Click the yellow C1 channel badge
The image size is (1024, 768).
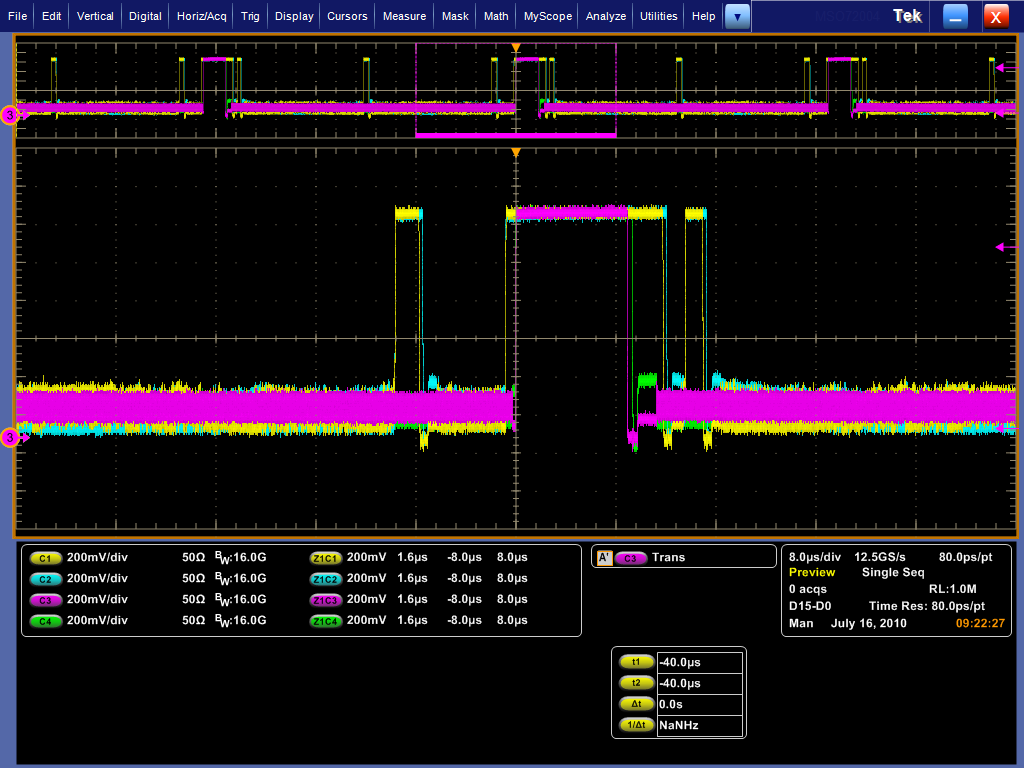pyautogui.click(x=46, y=557)
